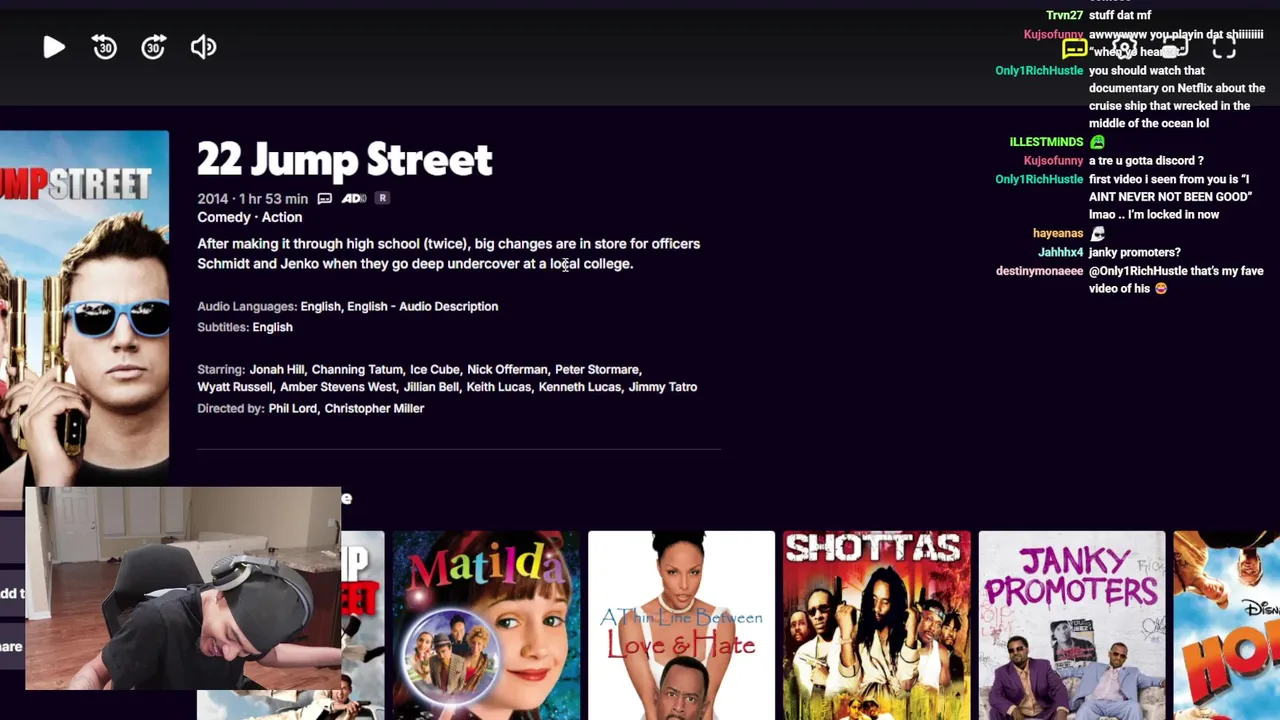Open the 22 Jump Street poster

point(84,308)
